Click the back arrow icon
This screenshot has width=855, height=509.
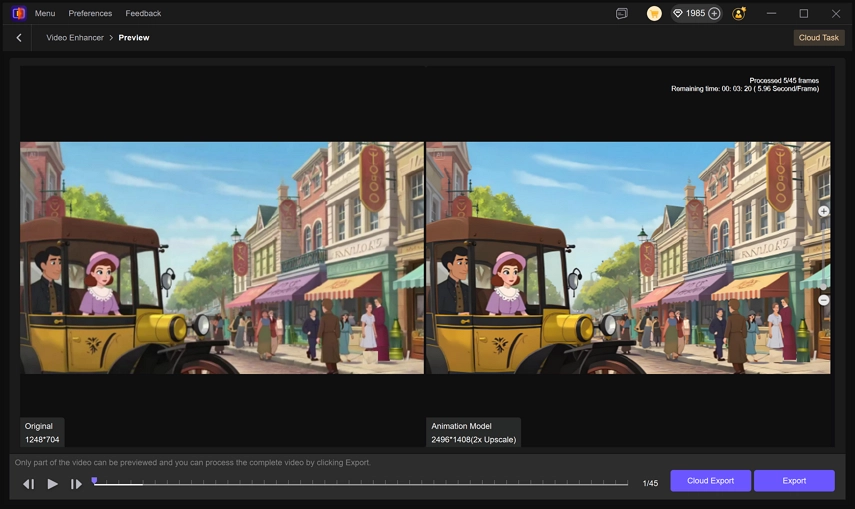[19, 38]
